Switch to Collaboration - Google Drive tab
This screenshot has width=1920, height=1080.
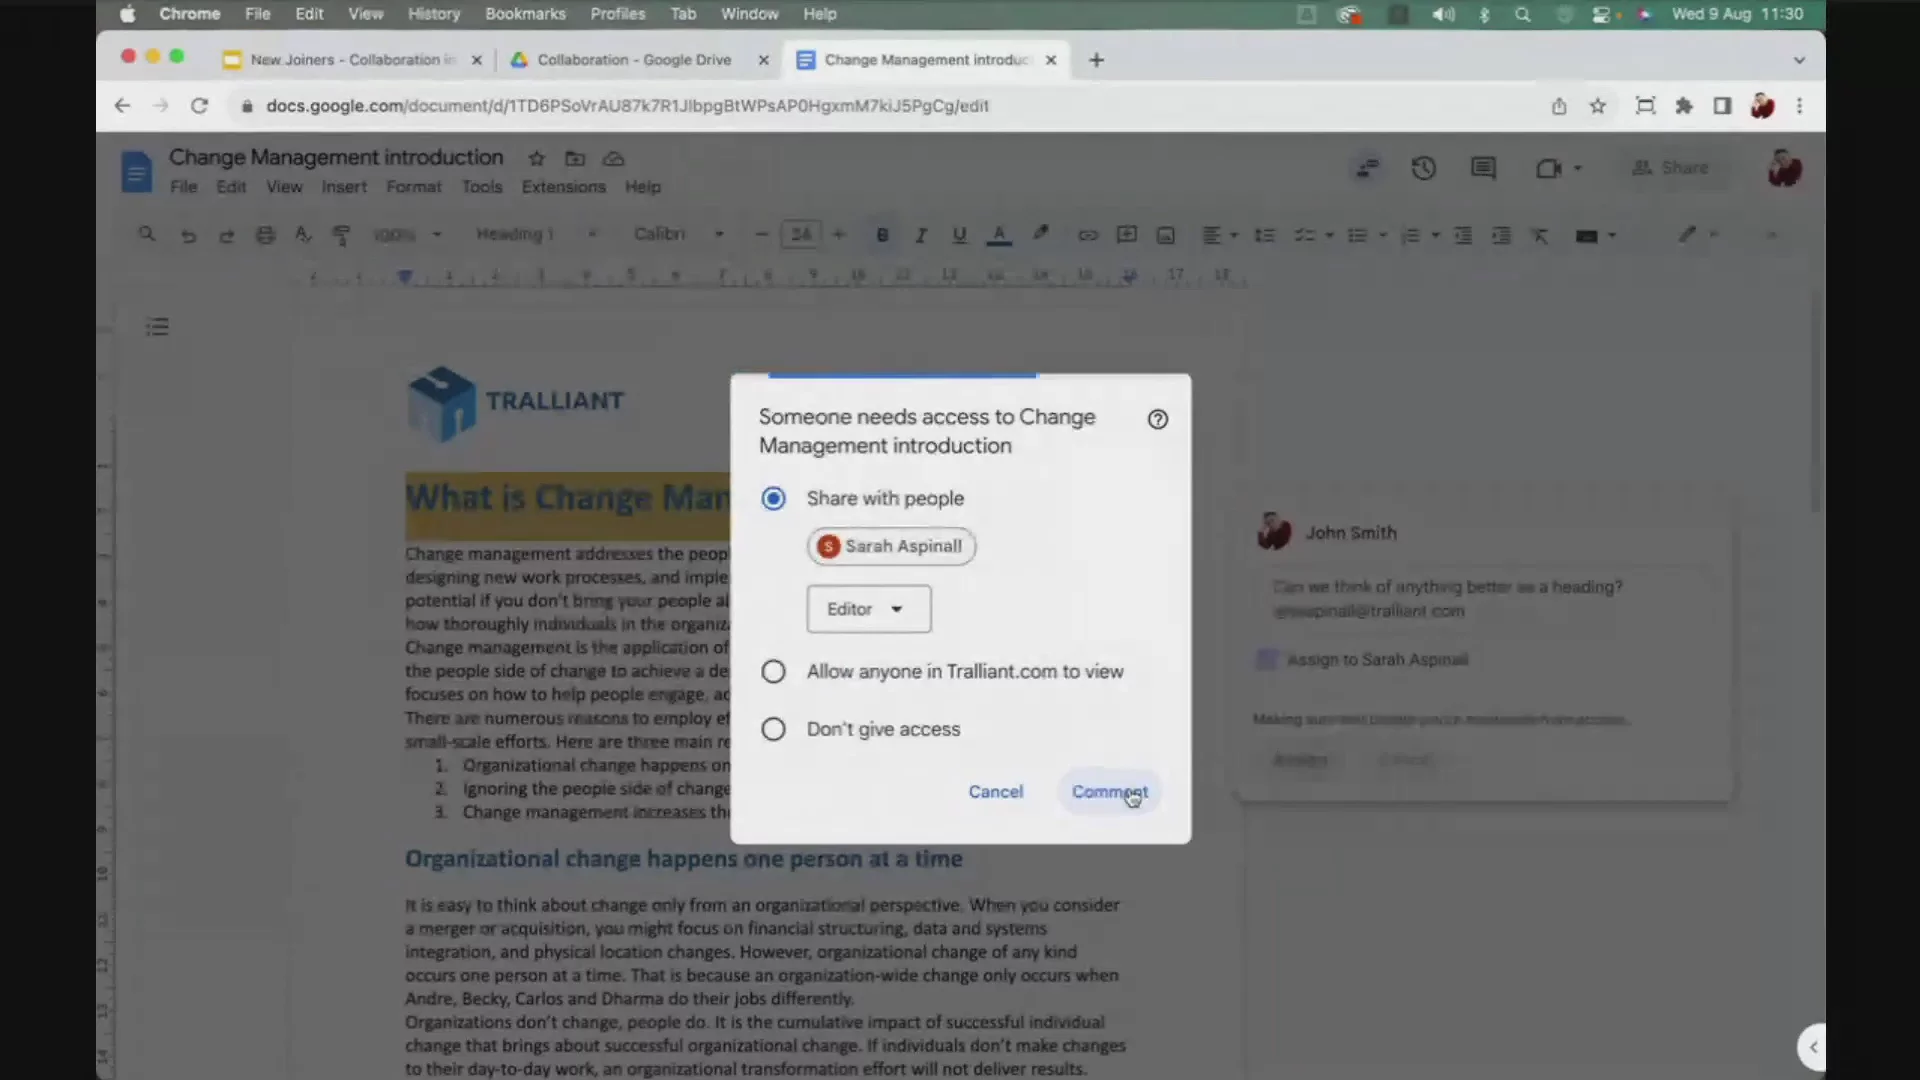tap(634, 60)
